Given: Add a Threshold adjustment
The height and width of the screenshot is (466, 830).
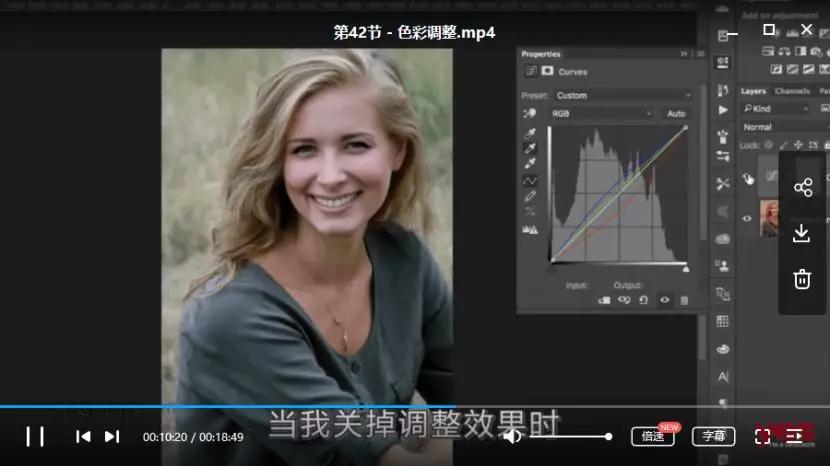Looking at the screenshot, I should click(809, 69).
